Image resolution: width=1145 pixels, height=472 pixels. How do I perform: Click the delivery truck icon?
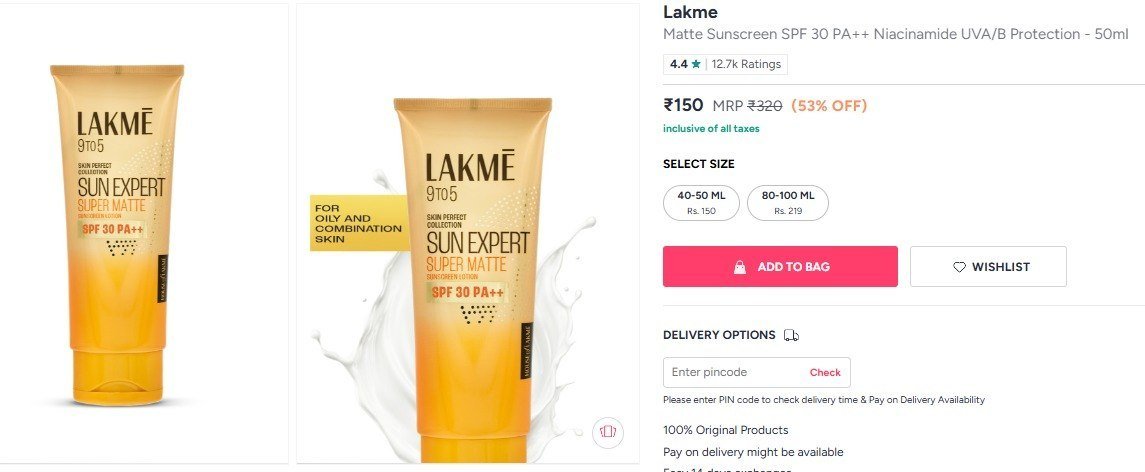tap(791, 335)
